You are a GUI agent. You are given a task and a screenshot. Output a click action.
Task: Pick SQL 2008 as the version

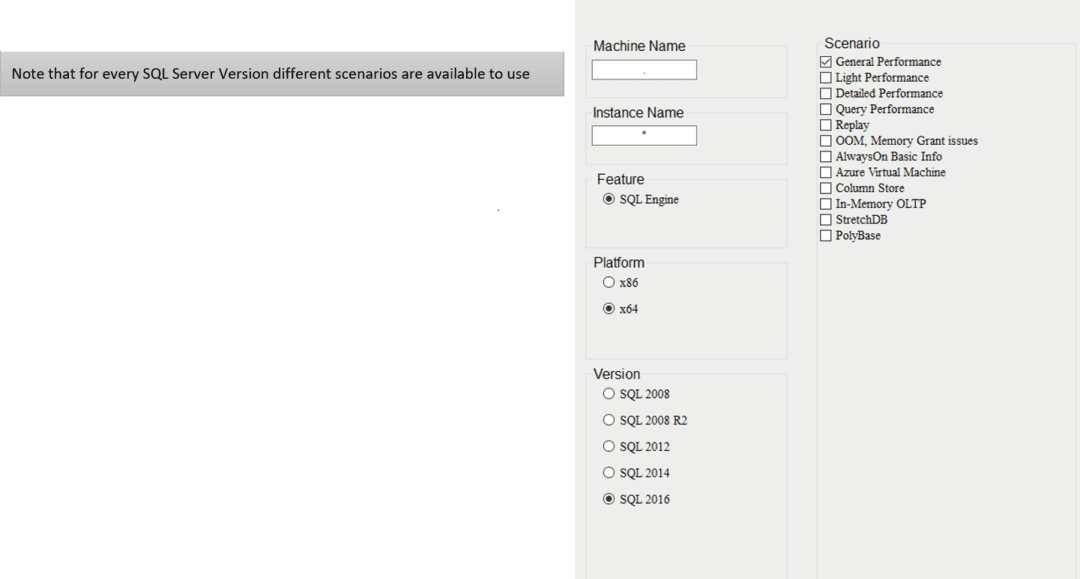tap(609, 394)
